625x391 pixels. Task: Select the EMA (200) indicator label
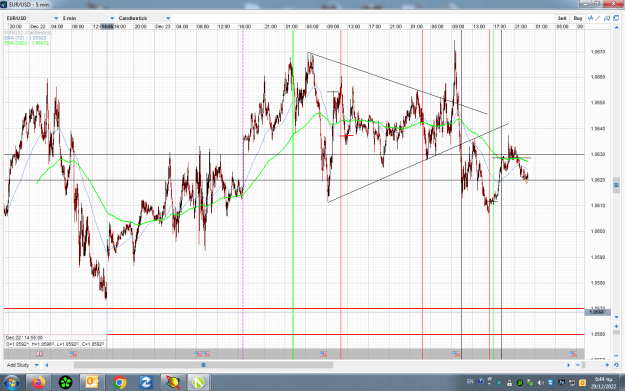[x=26, y=43]
